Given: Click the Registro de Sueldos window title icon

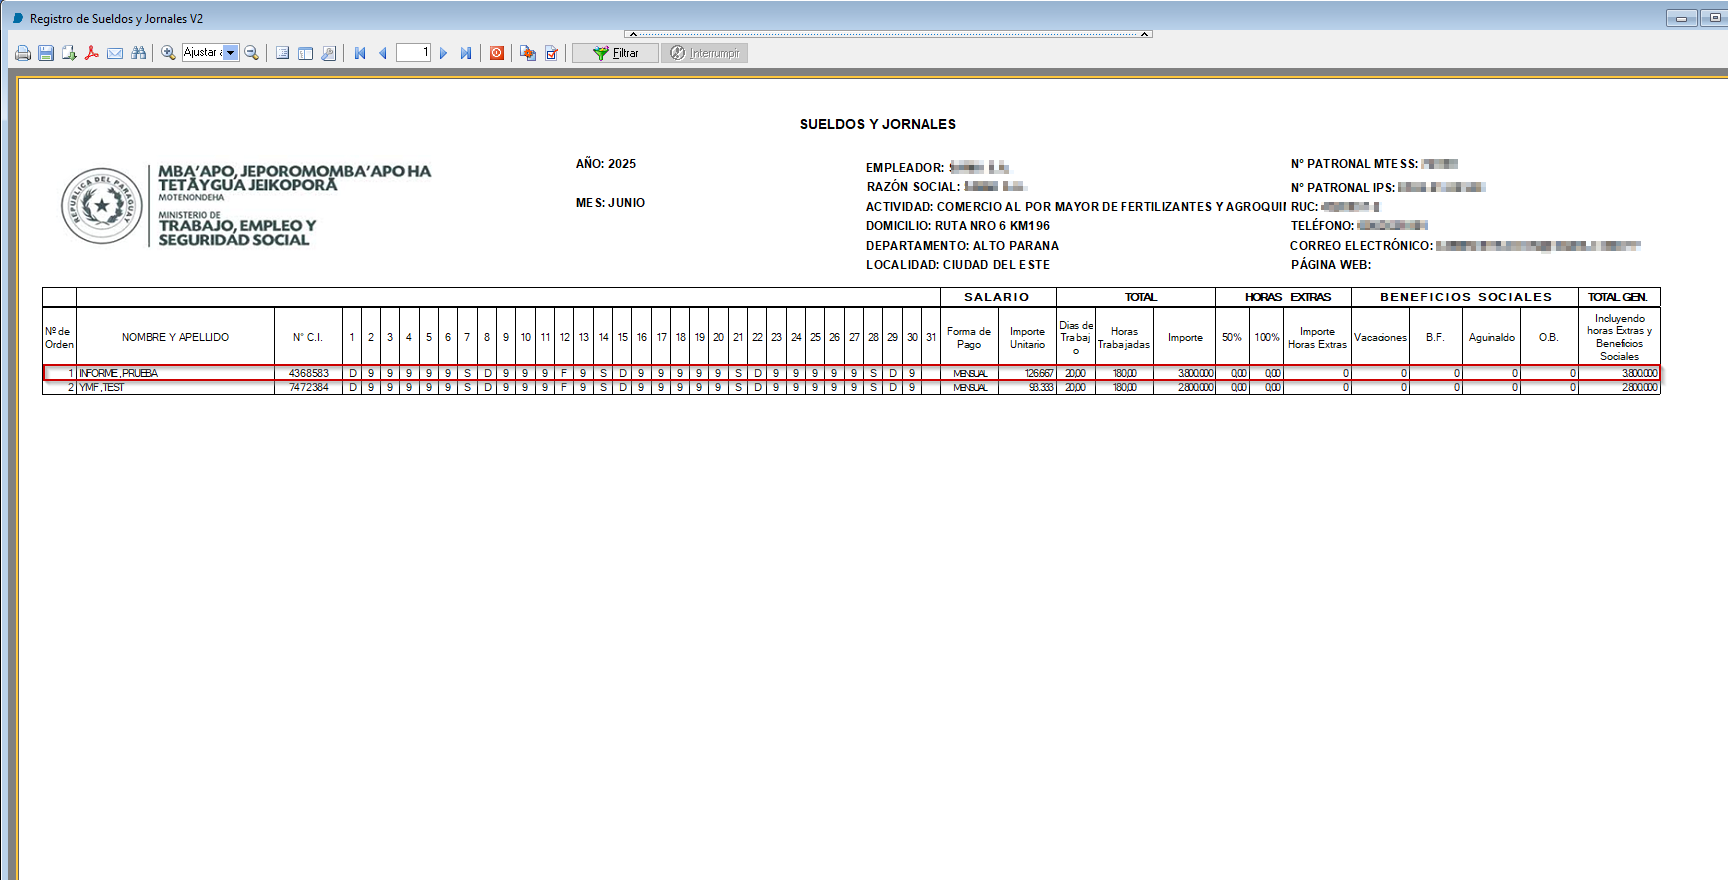Looking at the screenshot, I should [17, 18].
